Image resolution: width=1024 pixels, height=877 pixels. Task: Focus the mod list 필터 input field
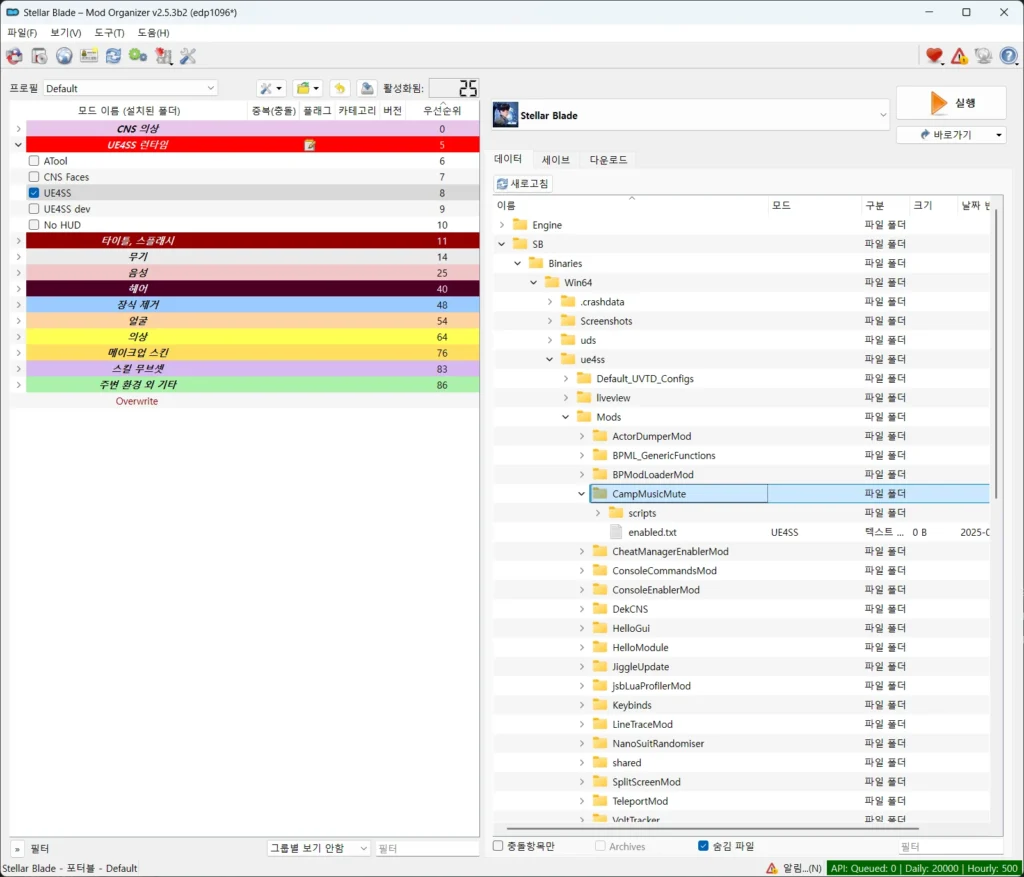427,848
